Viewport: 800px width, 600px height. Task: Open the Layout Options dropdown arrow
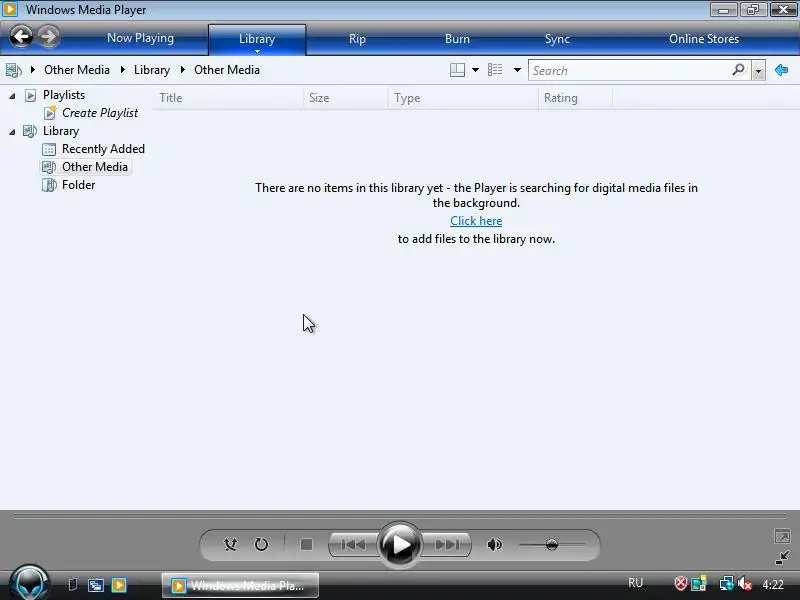(475, 70)
